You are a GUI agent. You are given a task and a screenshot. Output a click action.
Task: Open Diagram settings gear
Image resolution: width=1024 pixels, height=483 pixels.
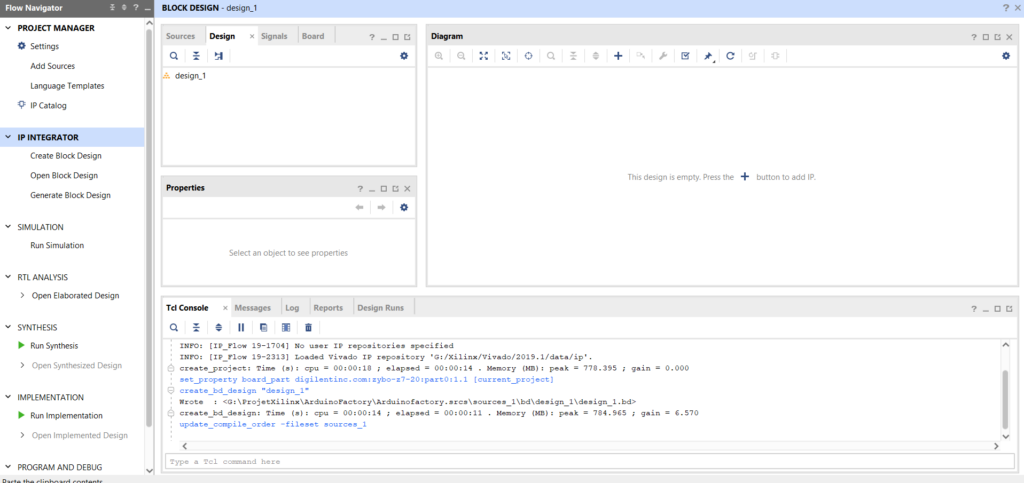coord(1006,56)
